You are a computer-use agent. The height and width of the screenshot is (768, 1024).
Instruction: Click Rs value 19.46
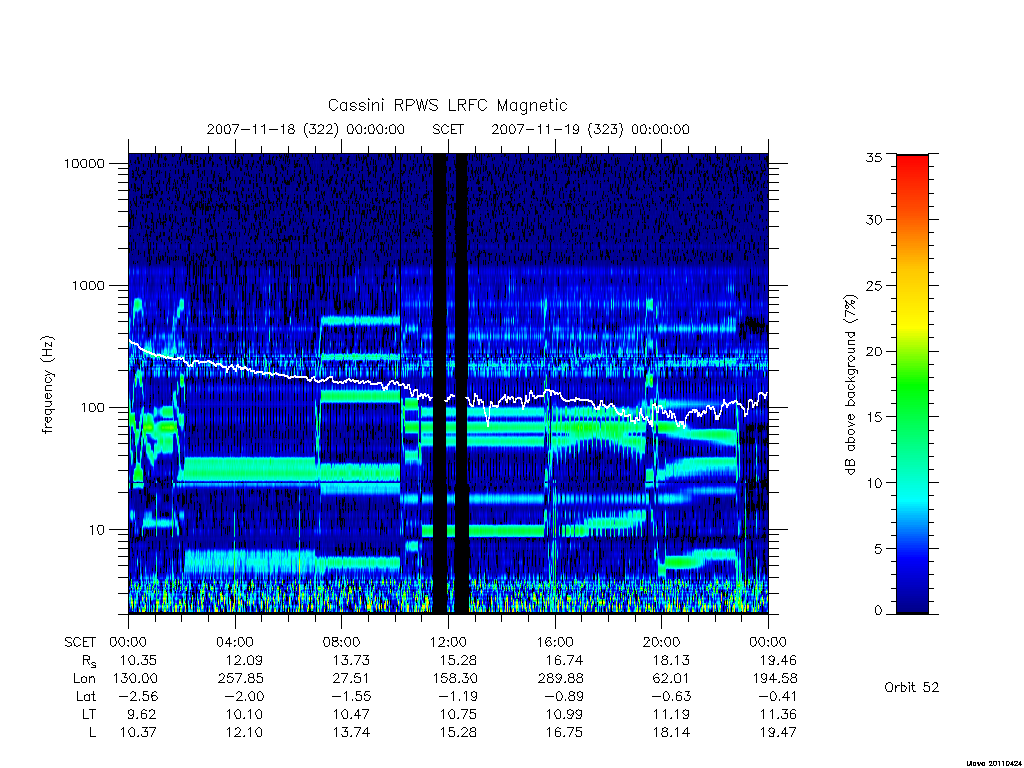(778, 660)
